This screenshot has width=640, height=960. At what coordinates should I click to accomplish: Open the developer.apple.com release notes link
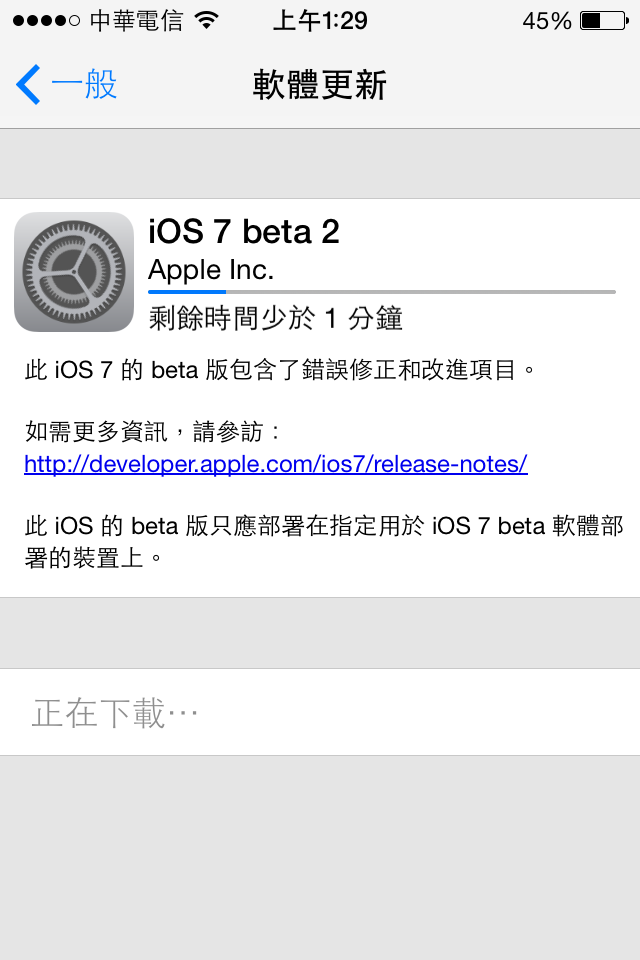[x=276, y=464]
